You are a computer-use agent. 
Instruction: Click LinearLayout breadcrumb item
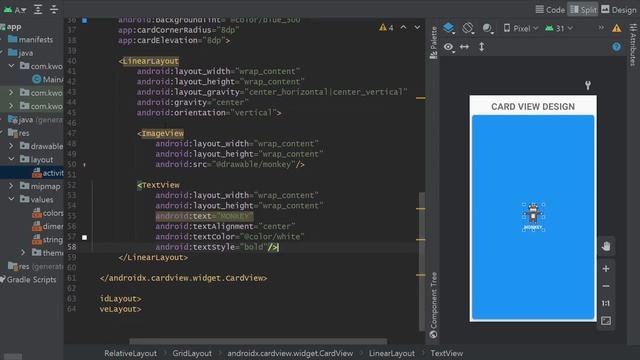[391, 353]
